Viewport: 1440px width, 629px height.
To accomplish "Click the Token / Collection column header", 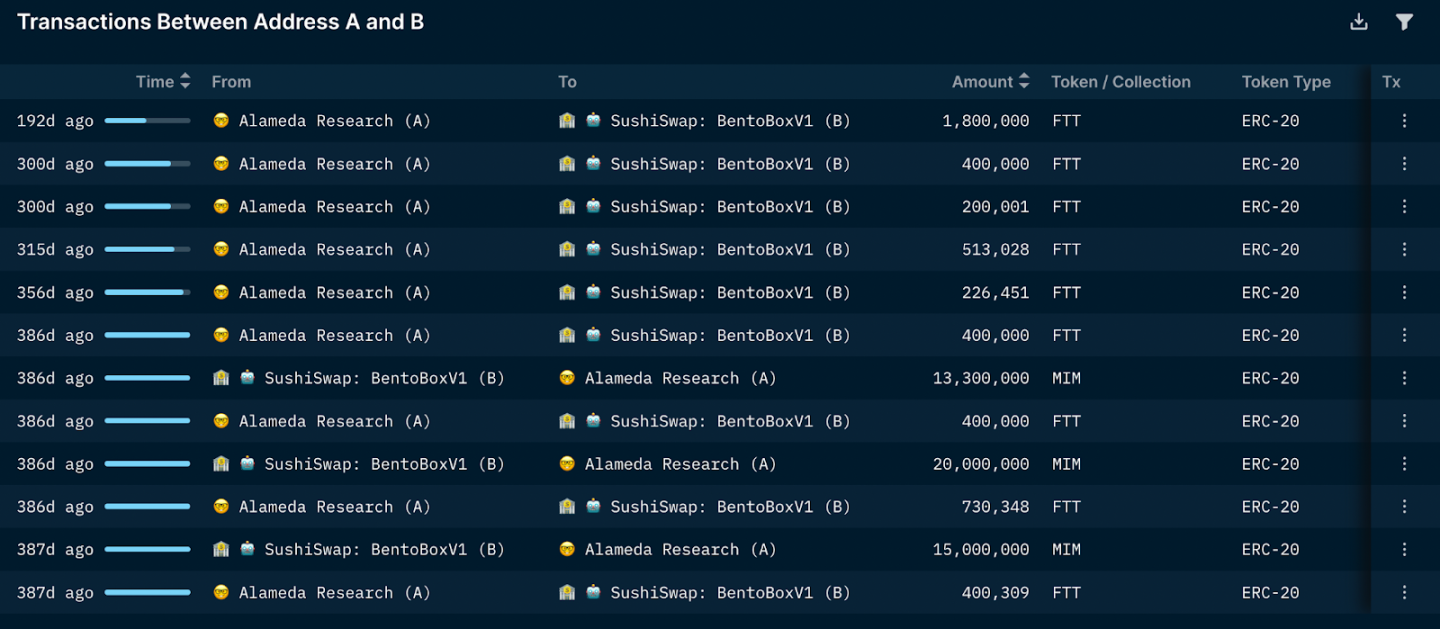I will coord(1120,82).
